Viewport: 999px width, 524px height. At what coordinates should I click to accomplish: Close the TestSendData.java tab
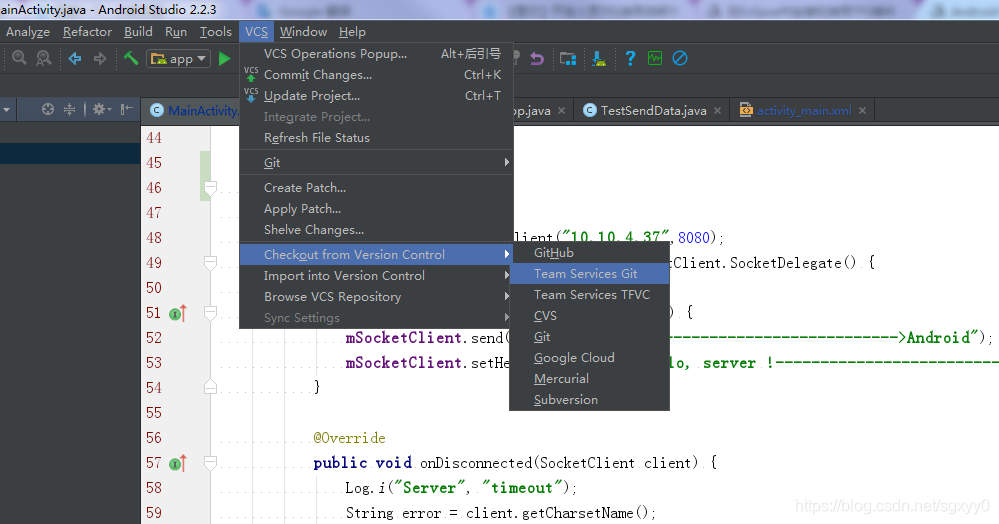coord(717,111)
